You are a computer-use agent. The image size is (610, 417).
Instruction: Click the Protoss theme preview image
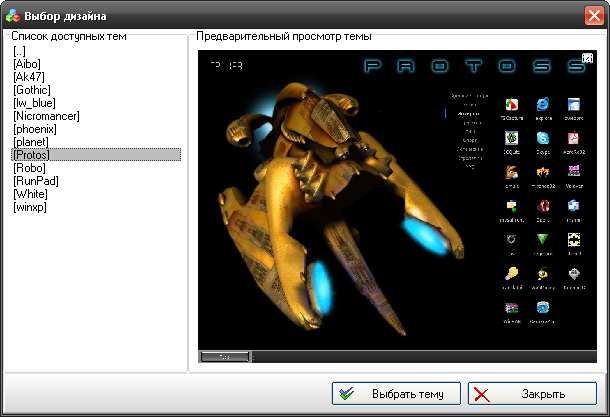(397, 206)
